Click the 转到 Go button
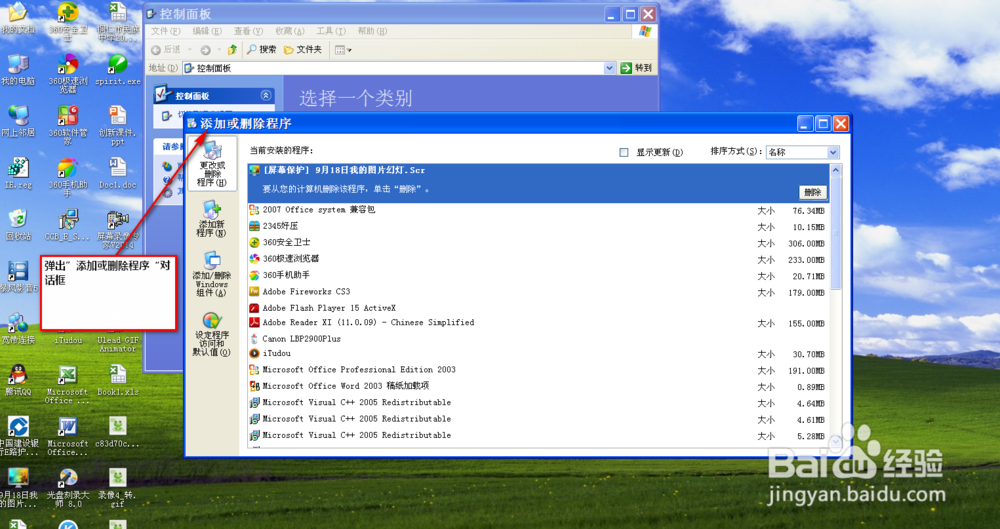Image resolution: width=1000 pixels, height=529 pixels. 636,68
